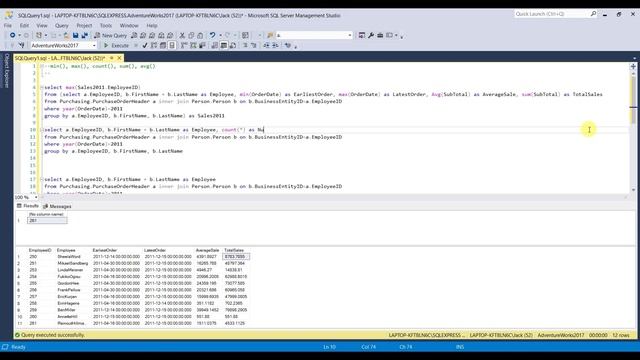This screenshot has width=640, height=360.
Task: Switch to the Messages tab
Action: pos(57,207)
